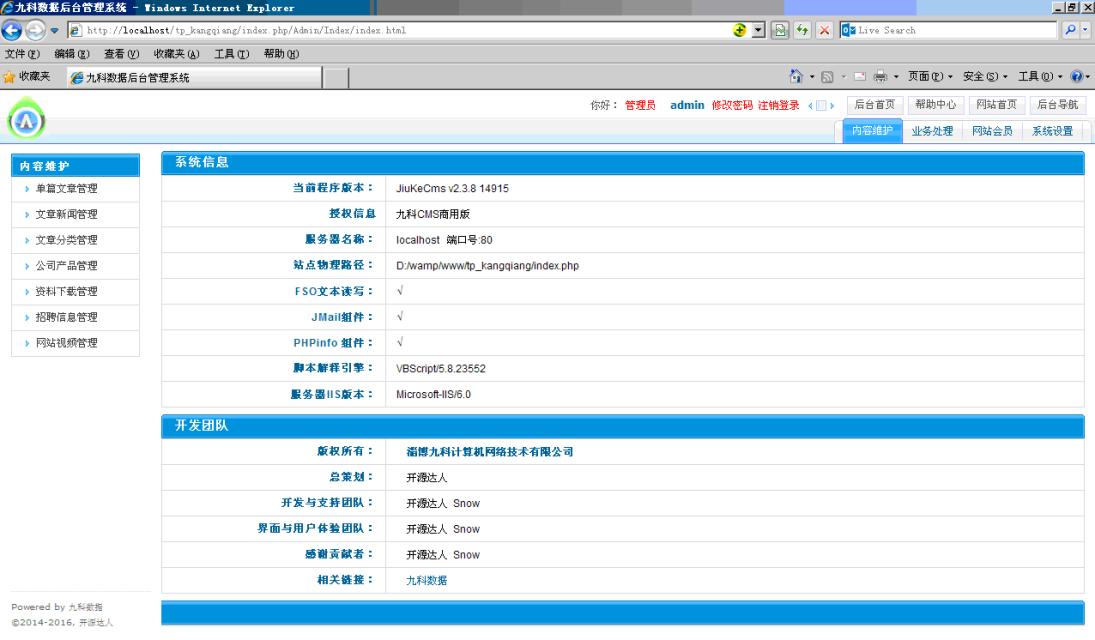Open the 查看(V) menu

(x=122, y=54)
